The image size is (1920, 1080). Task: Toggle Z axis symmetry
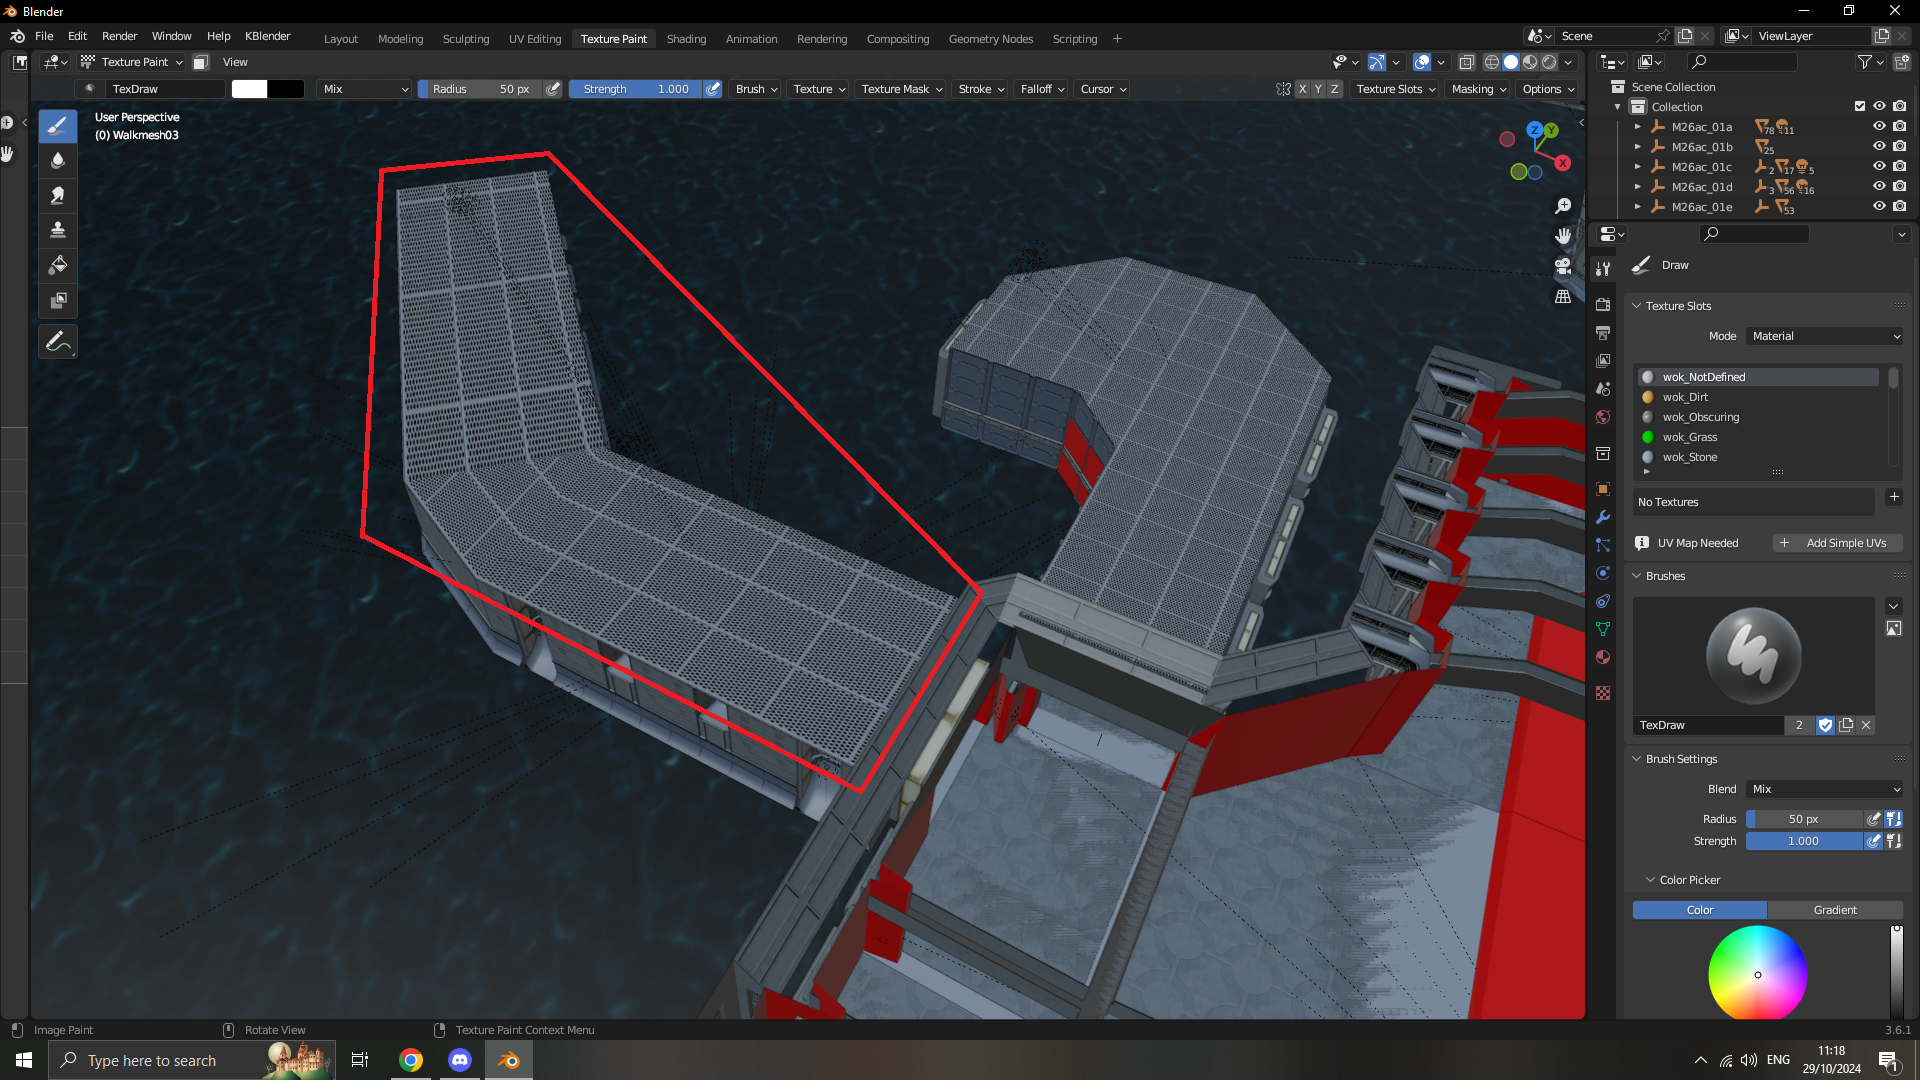pyautogui.click(x=1334, y=89)
